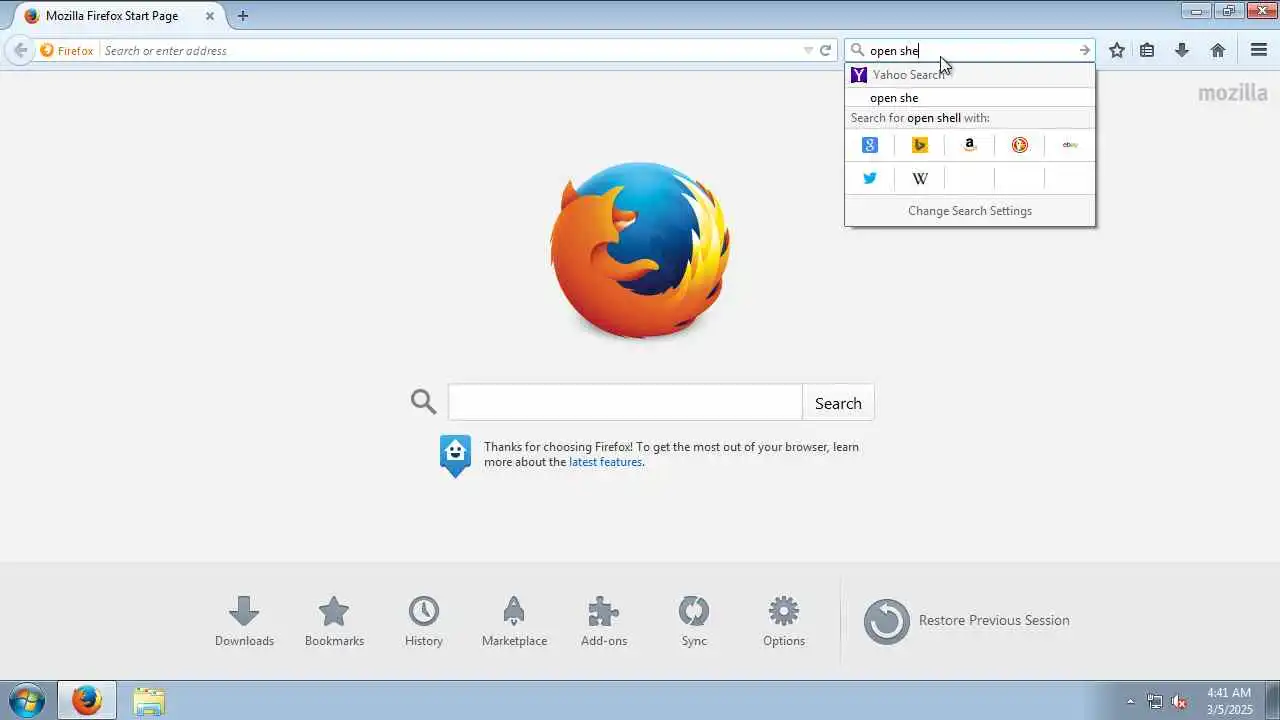Image resolution: width=1280 pixels, height=720 pixels.
Task: Search with Twitter engine icon
Action: tap(870, 179)
